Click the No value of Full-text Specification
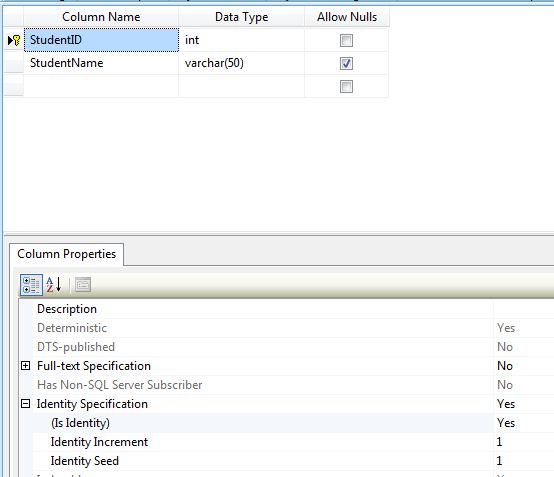 tap(505, 366)
